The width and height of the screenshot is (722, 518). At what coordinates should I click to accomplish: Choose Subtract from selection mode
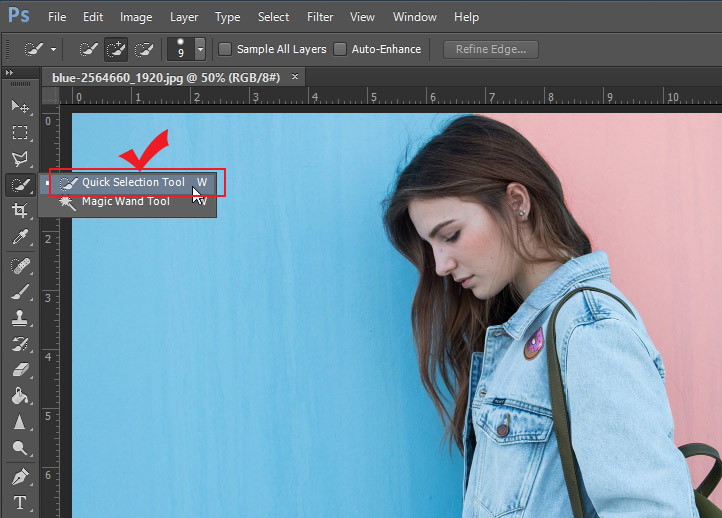pyautogui.click(x=144, y=49)
